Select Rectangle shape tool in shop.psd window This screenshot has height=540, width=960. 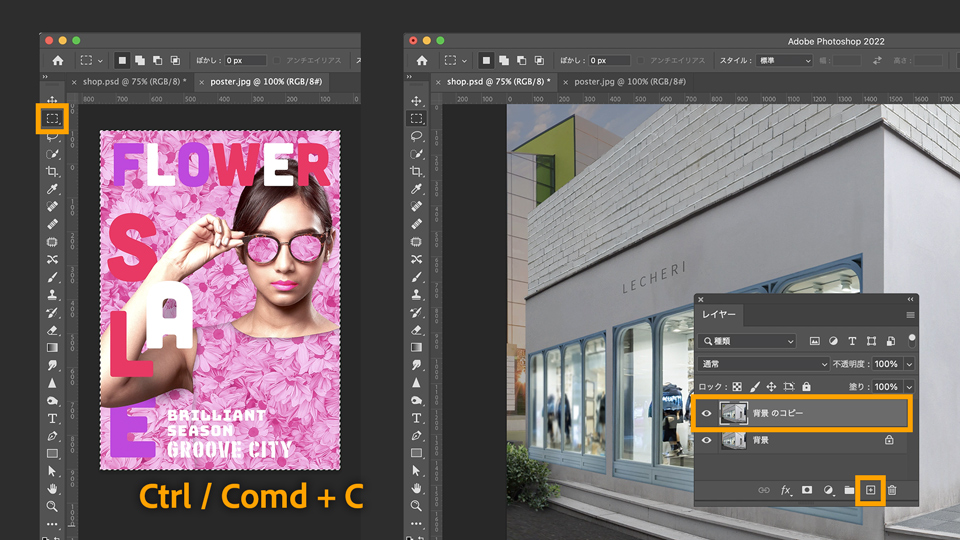(416, 454)
